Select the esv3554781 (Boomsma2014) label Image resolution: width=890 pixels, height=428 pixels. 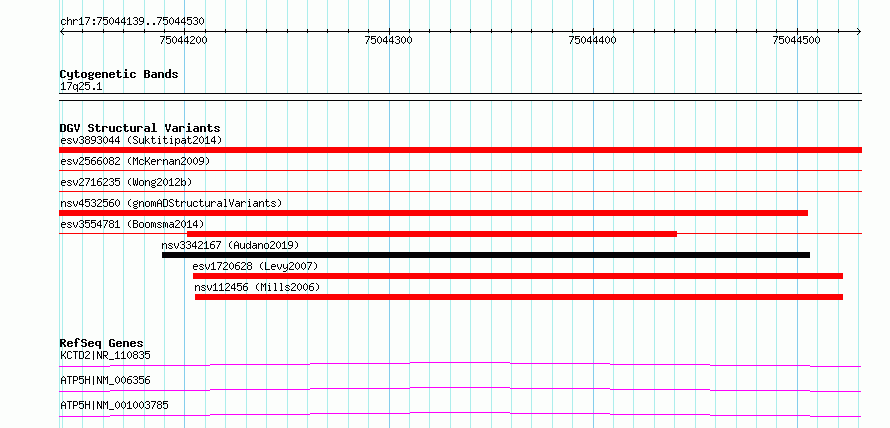[132, 224]
